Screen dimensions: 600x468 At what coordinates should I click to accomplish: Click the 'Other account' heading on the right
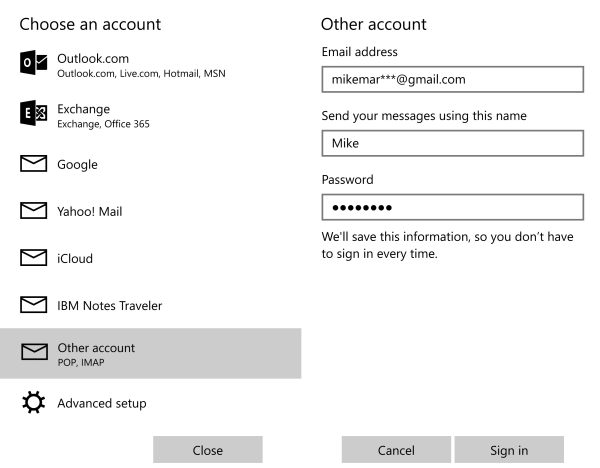373,24
